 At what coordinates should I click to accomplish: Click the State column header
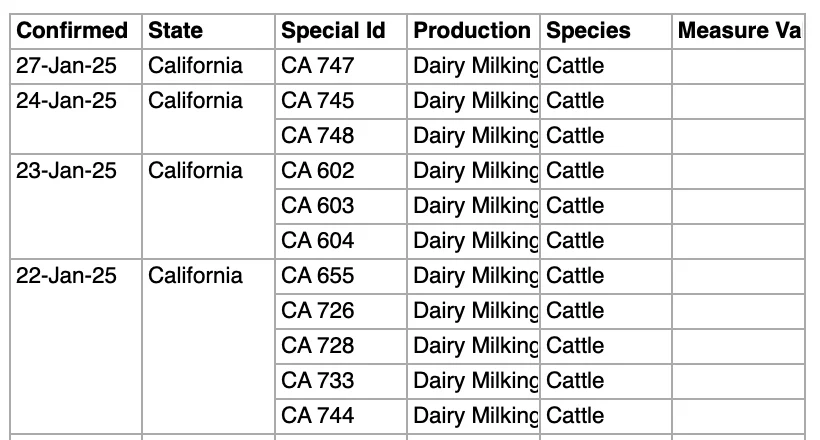(x=208, y=31)
